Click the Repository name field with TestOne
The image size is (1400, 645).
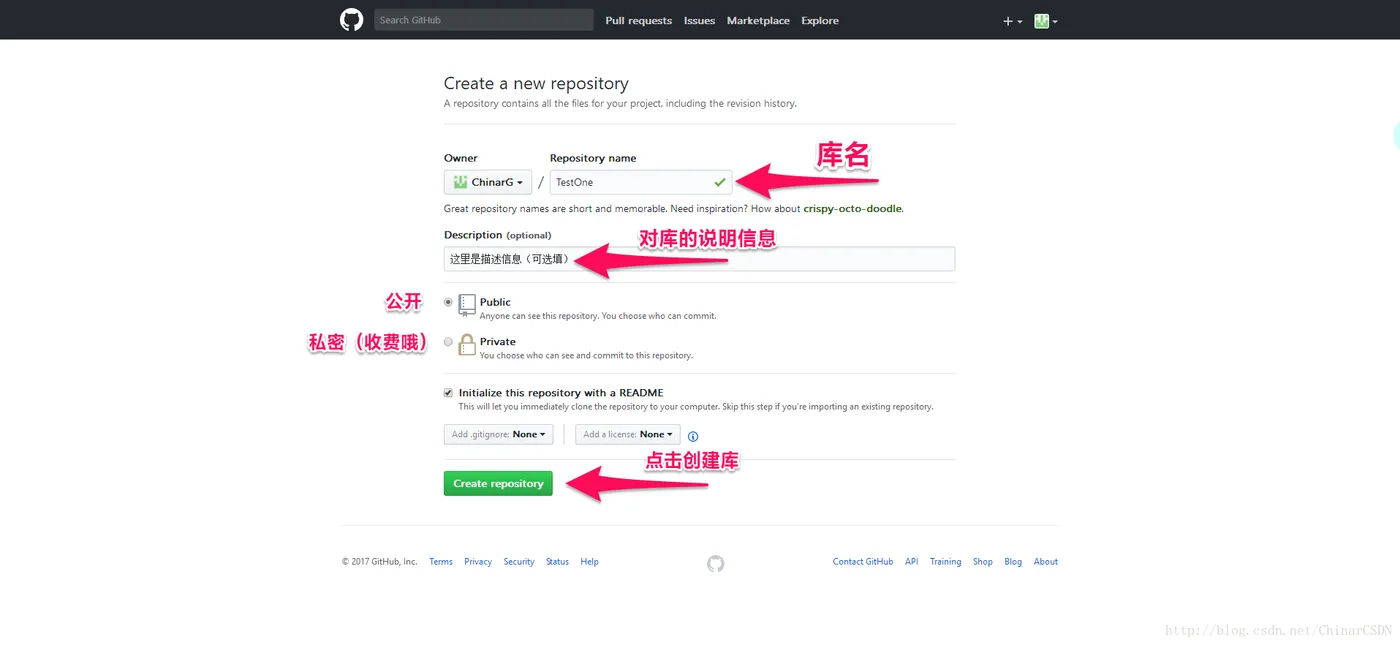click(641, 182)
